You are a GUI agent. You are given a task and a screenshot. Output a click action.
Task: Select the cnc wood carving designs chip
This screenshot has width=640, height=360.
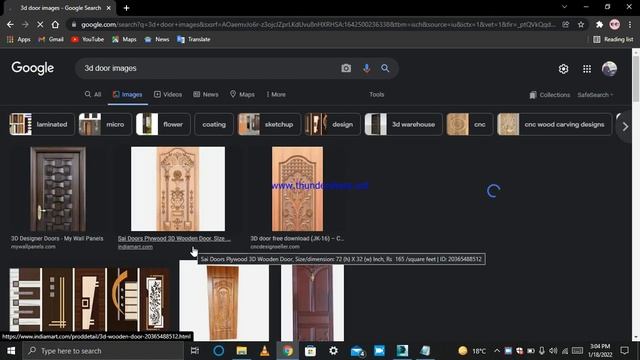click(x=555, y=124)
